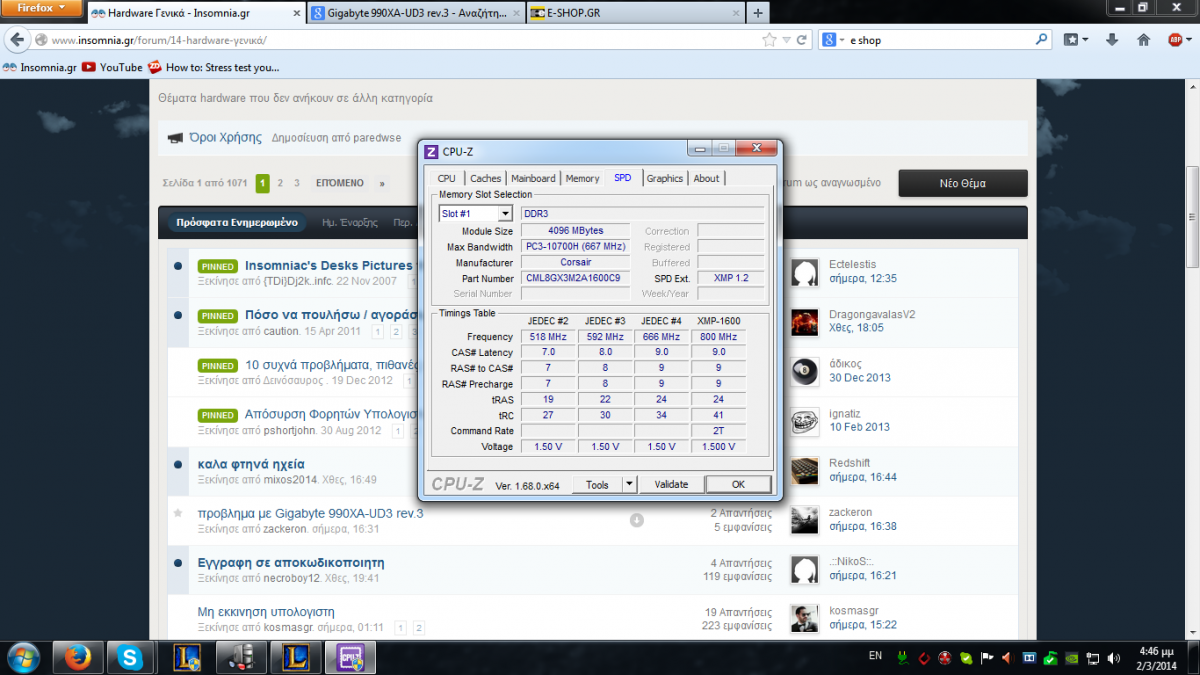Image resolution: width=1200 pixels, height=675 pixels.
Task: Select the About tab in CPU-Z
Action: pyautogui.click(x=706, y=178)
